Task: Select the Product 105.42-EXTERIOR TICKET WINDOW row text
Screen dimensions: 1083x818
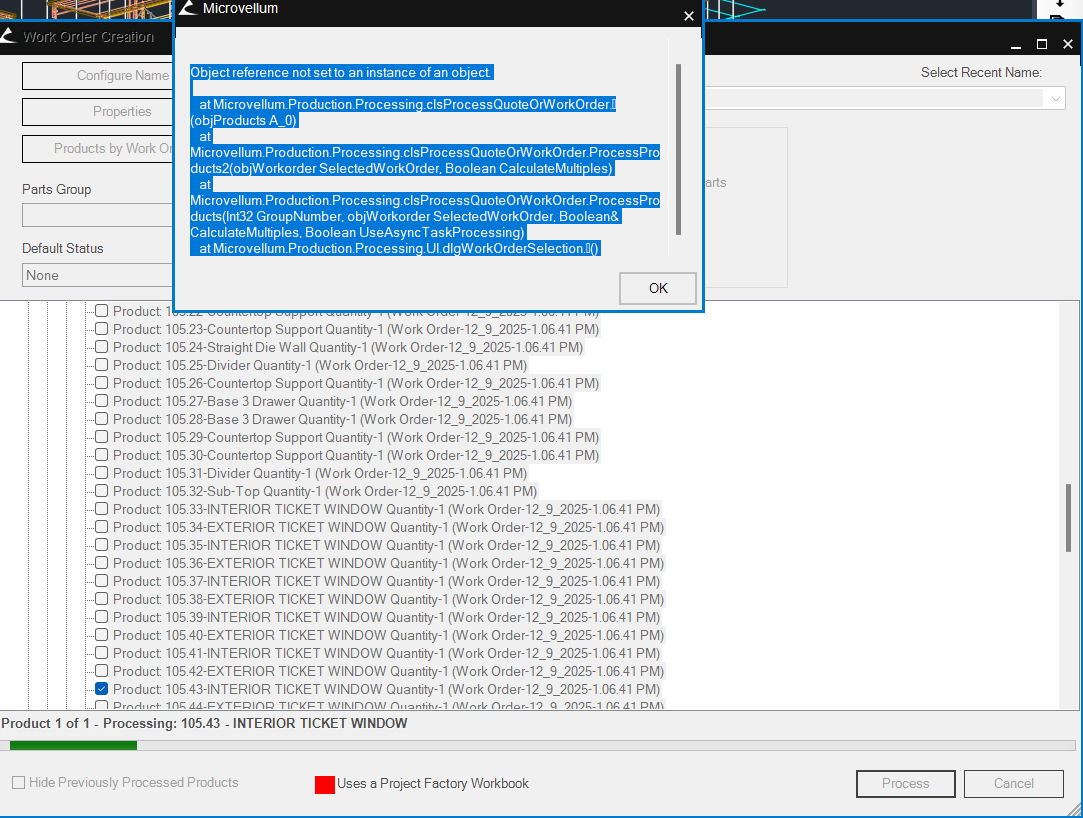Action: [x=388, y=671]
